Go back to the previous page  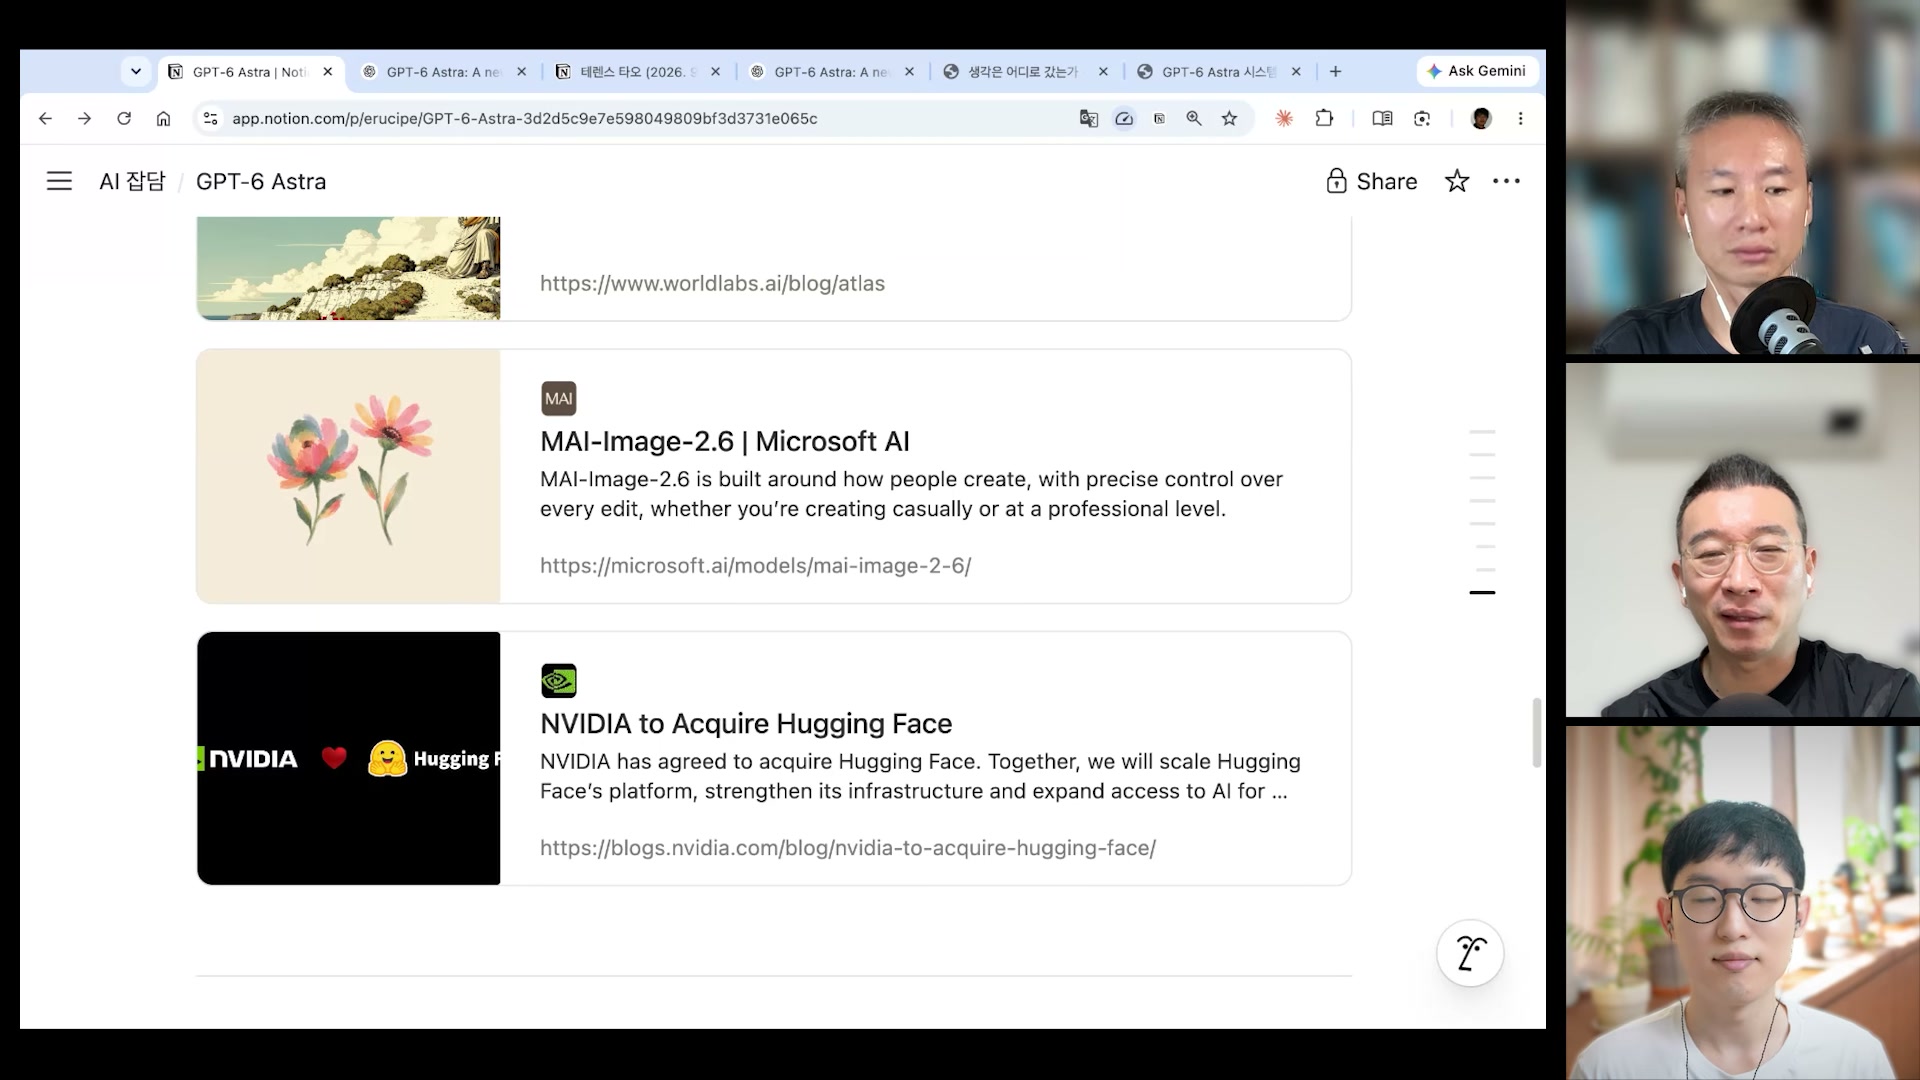(x=45, y=118)
